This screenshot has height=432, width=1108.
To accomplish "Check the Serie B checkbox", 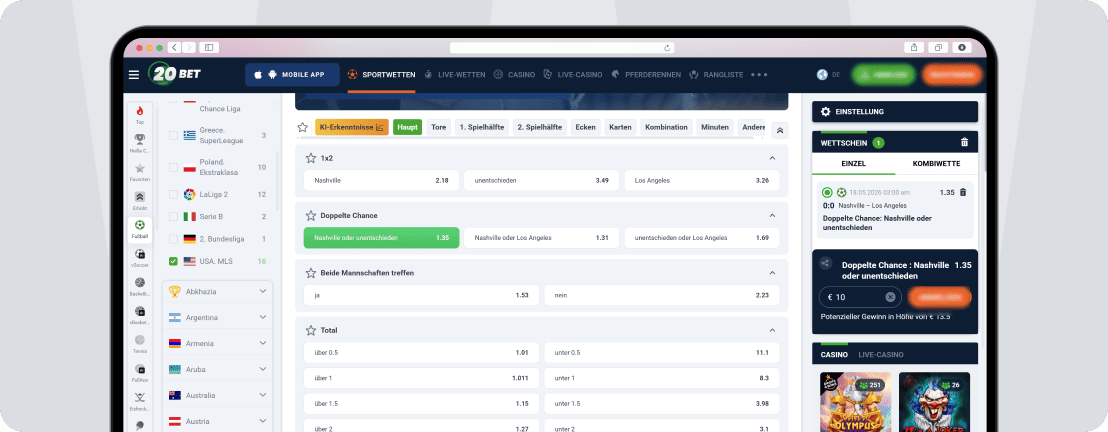I will tap(173, 216).
